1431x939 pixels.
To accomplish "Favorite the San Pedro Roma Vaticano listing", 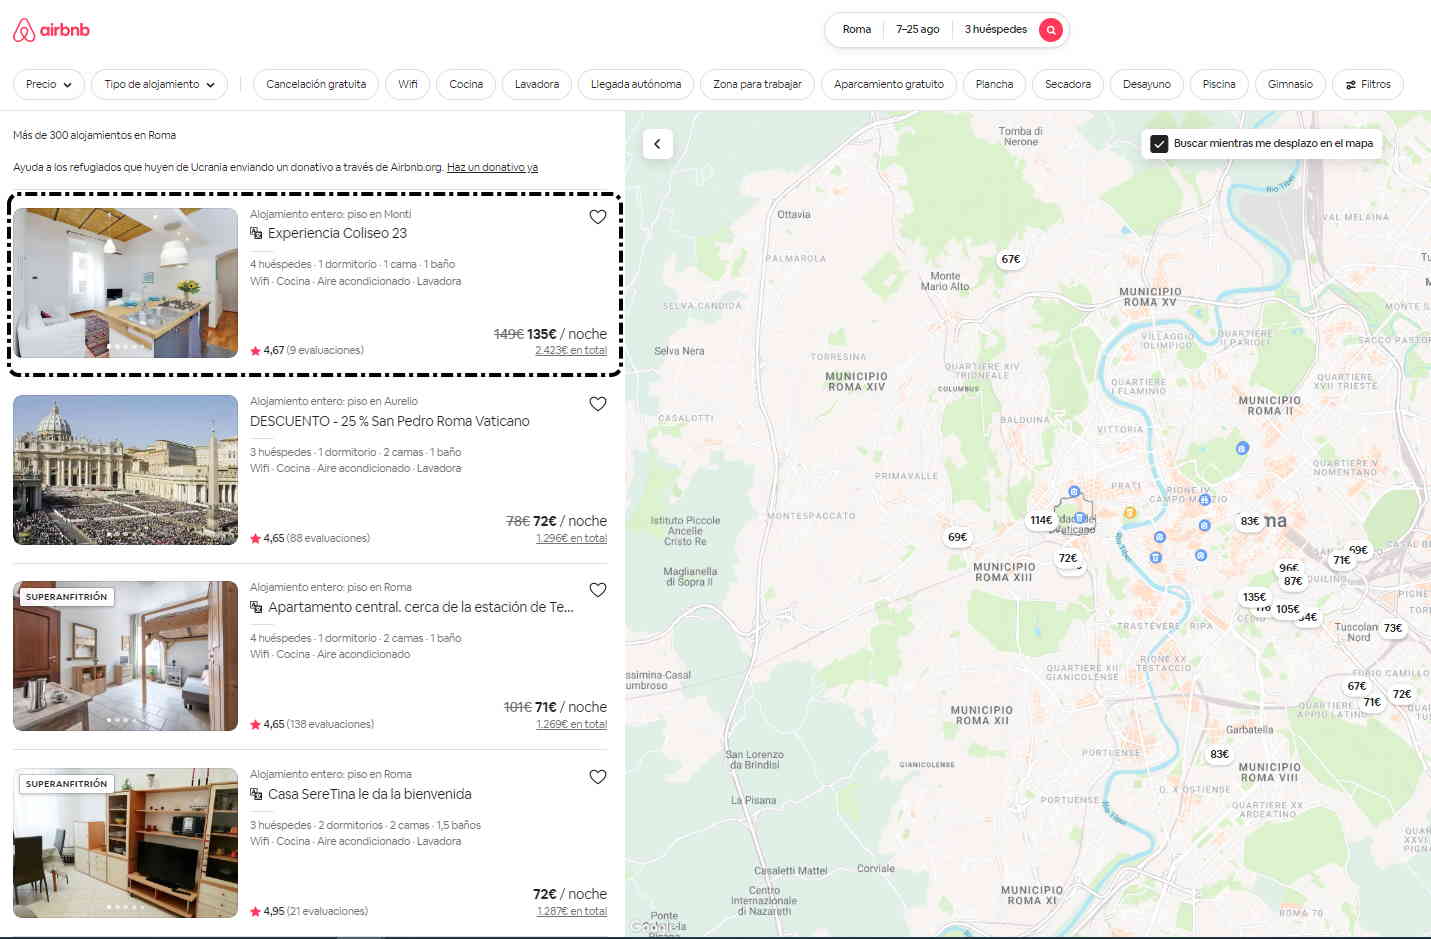I will pos(598,404).
